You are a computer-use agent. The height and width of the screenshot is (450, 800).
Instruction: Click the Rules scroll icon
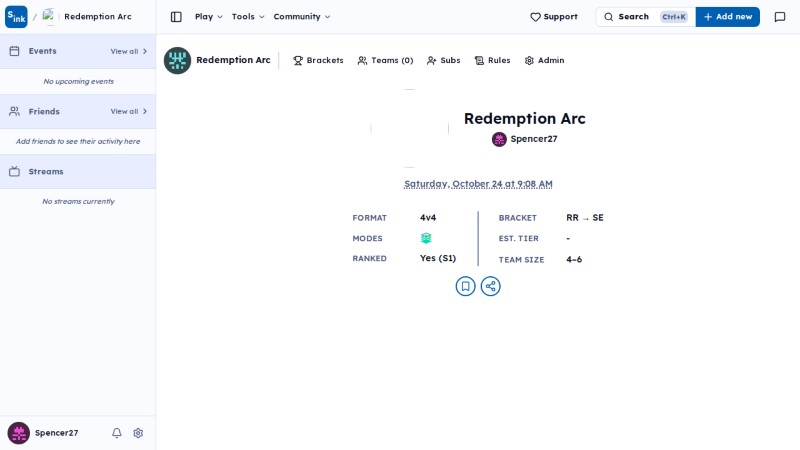pos(479,60)
